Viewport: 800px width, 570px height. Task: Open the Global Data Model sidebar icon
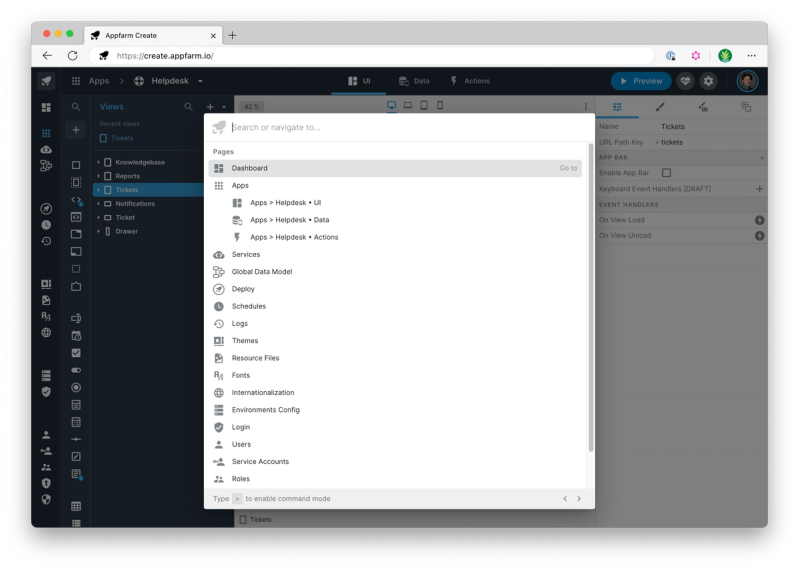(x=46, y=166)
